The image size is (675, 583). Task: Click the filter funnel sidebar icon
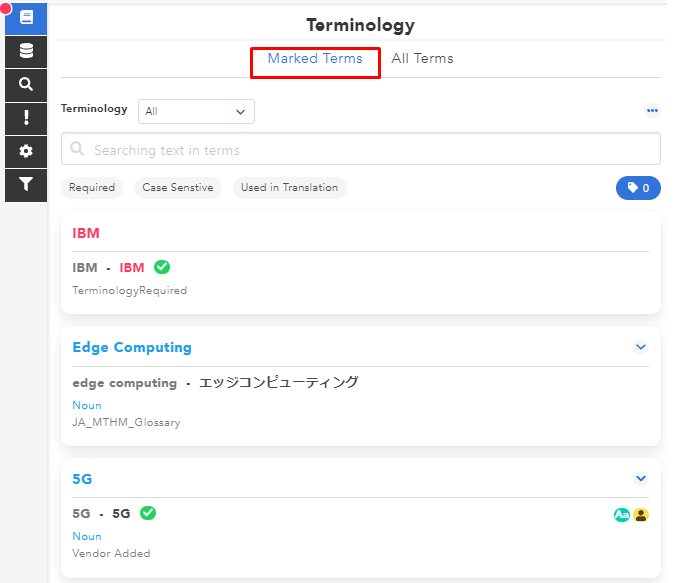tap(26, 184)
